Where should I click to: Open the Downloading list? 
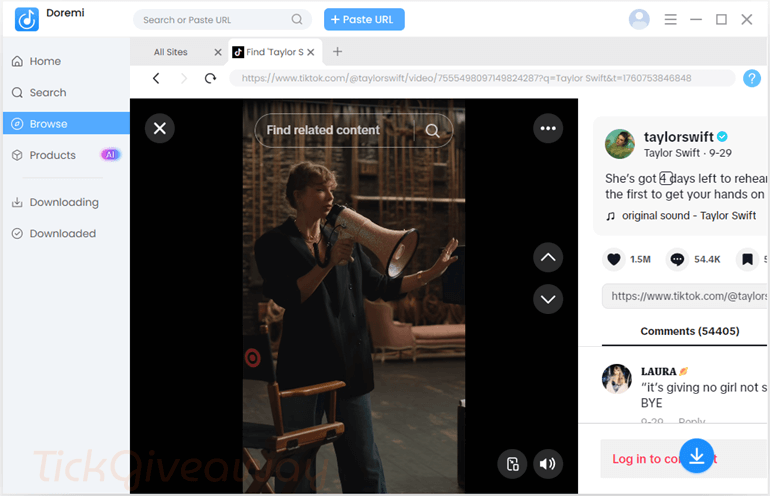click(x=66, y=202)
